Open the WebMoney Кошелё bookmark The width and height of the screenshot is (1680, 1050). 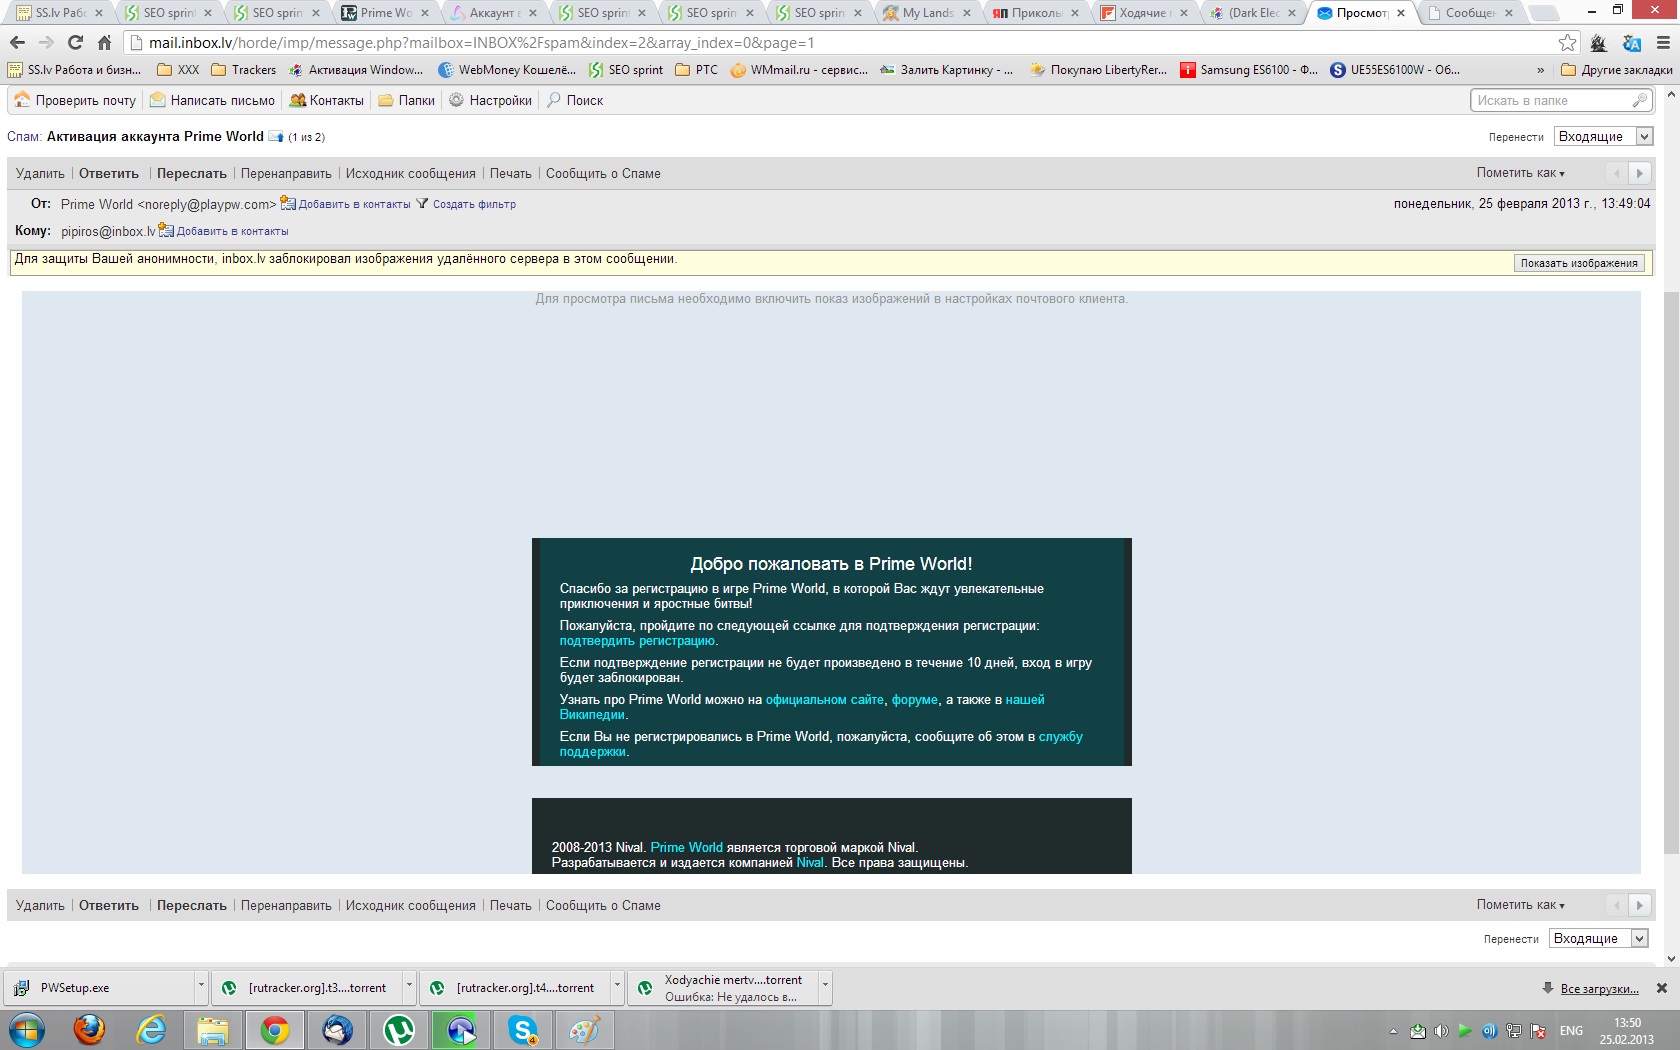(x=507, y=70)
